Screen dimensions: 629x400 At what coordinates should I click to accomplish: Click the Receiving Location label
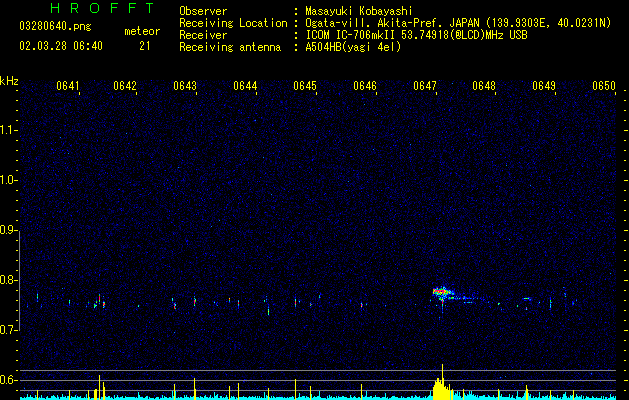point(233,23)
